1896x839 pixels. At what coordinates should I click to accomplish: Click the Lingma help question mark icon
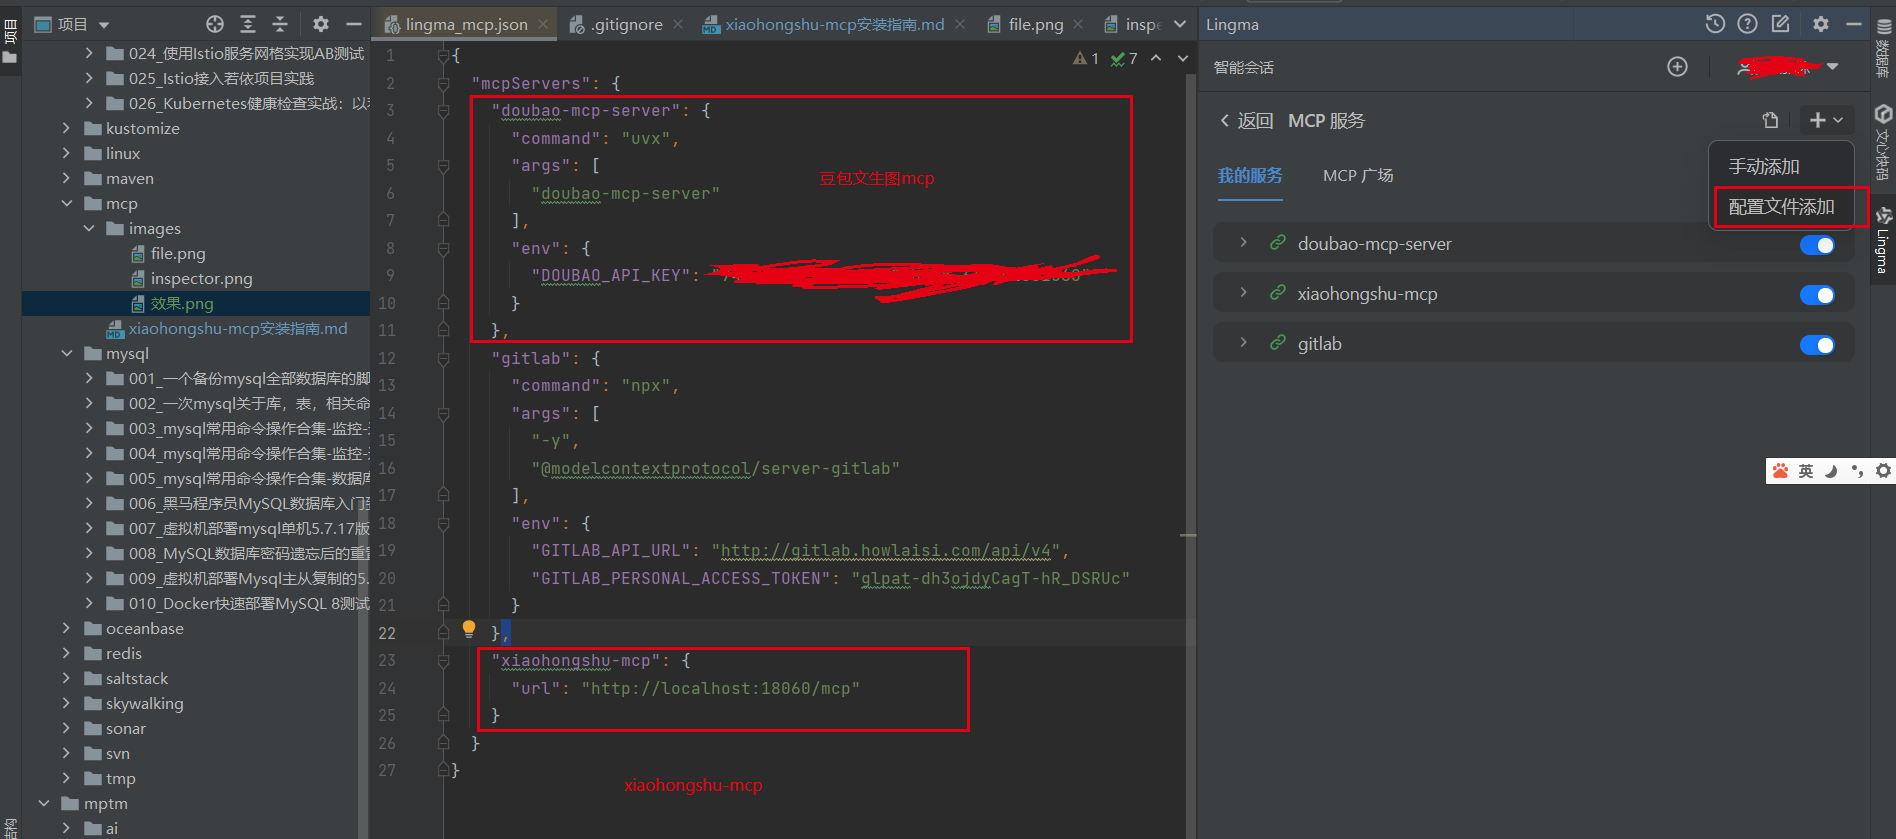tap(1747, 24)
